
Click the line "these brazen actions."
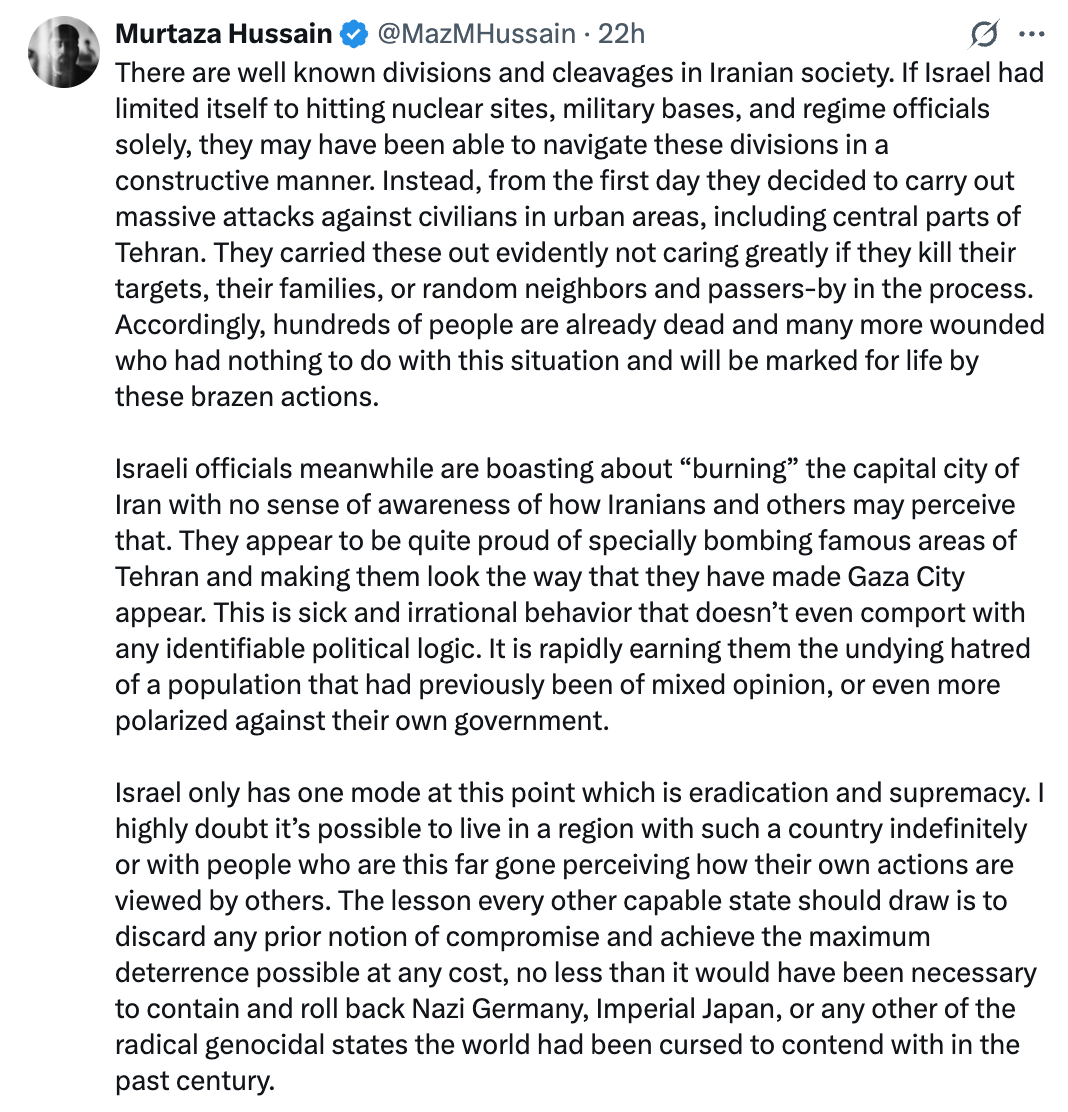pyautogui.click(x=247, y=396)
